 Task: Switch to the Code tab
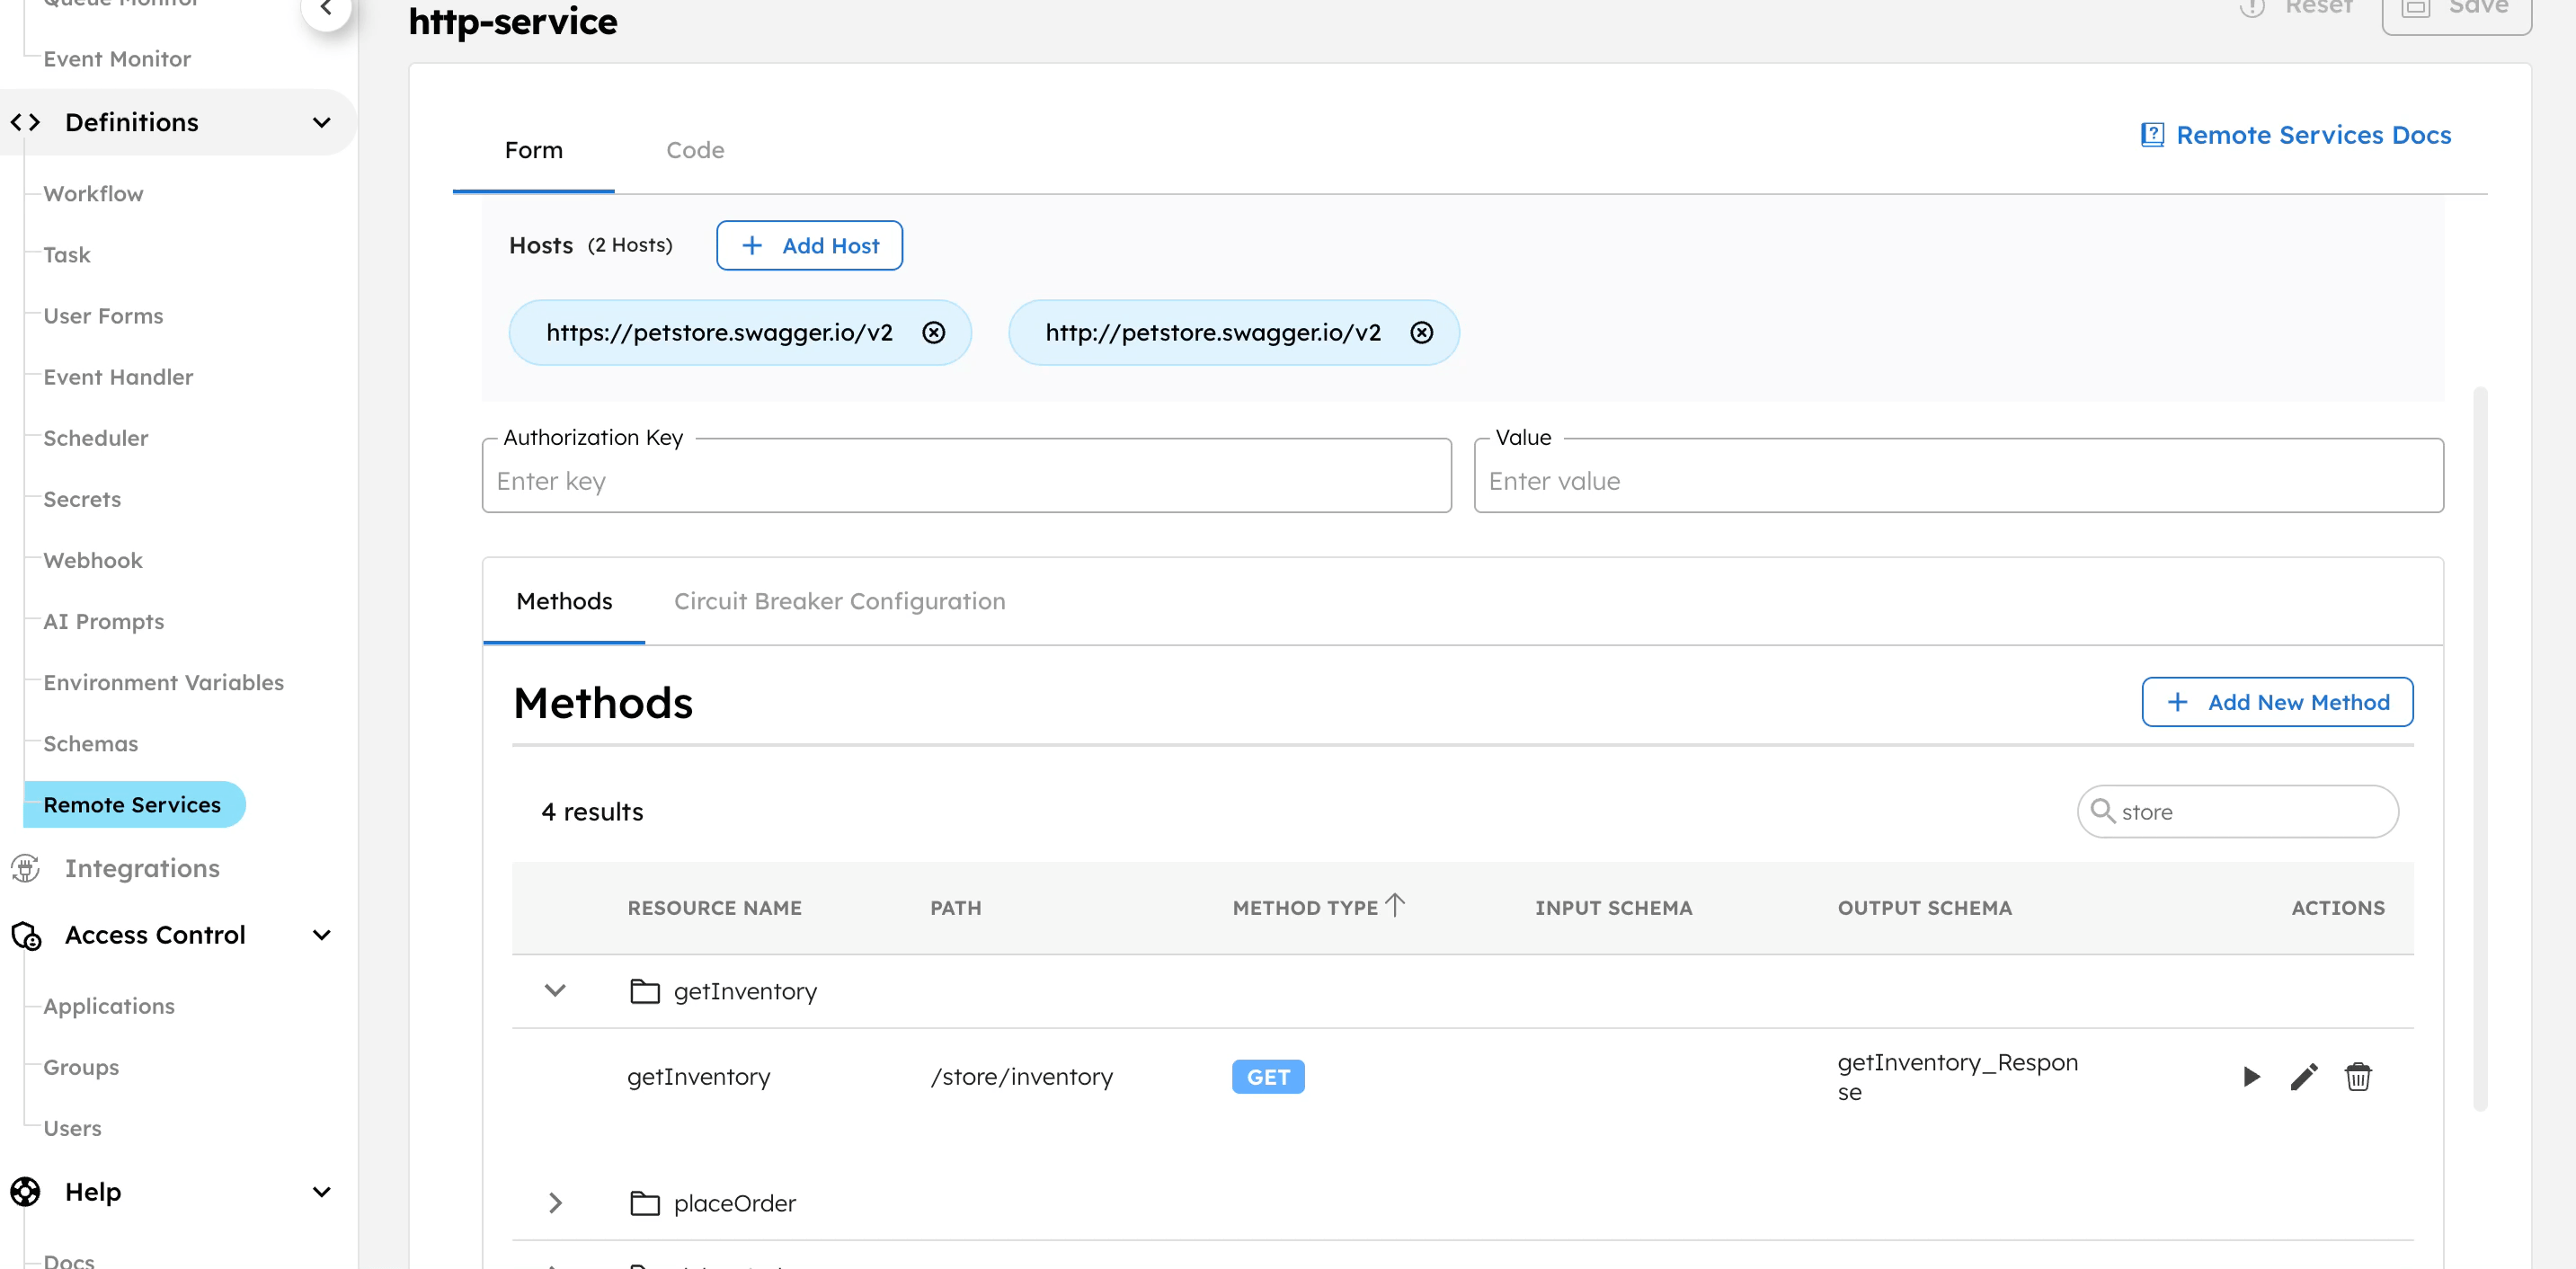tap(695, 150)
